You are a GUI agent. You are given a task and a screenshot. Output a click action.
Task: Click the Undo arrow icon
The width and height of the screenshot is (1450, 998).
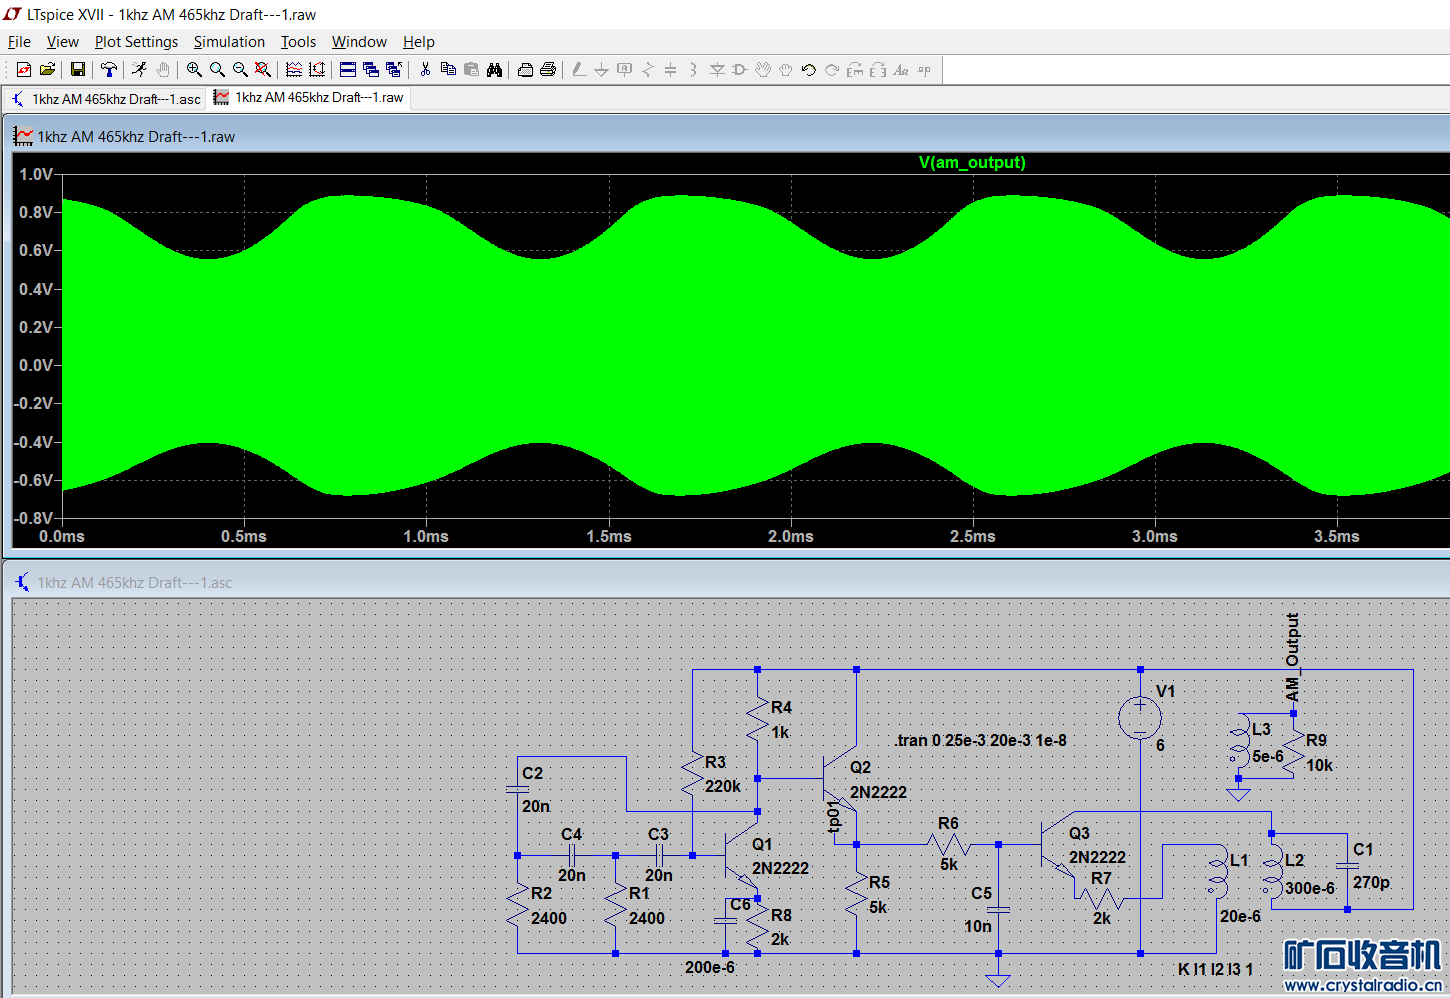pos(808,70)
